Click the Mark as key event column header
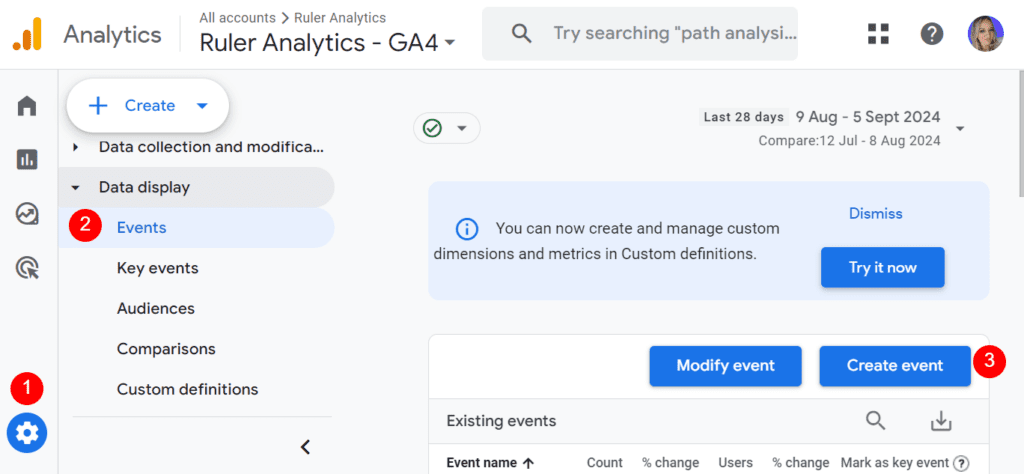The width and height of the screenshot is (1024, 474). (895, 463)
